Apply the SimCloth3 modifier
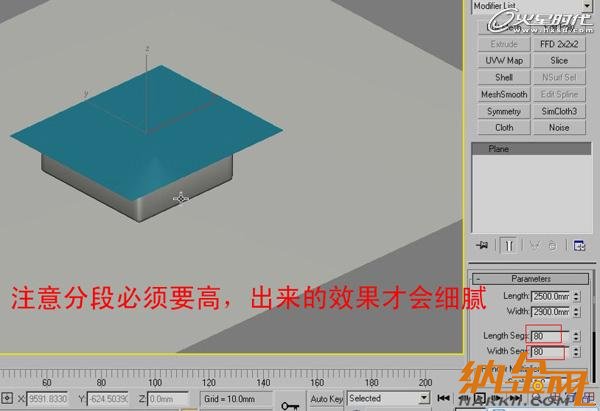 point(559,111)
